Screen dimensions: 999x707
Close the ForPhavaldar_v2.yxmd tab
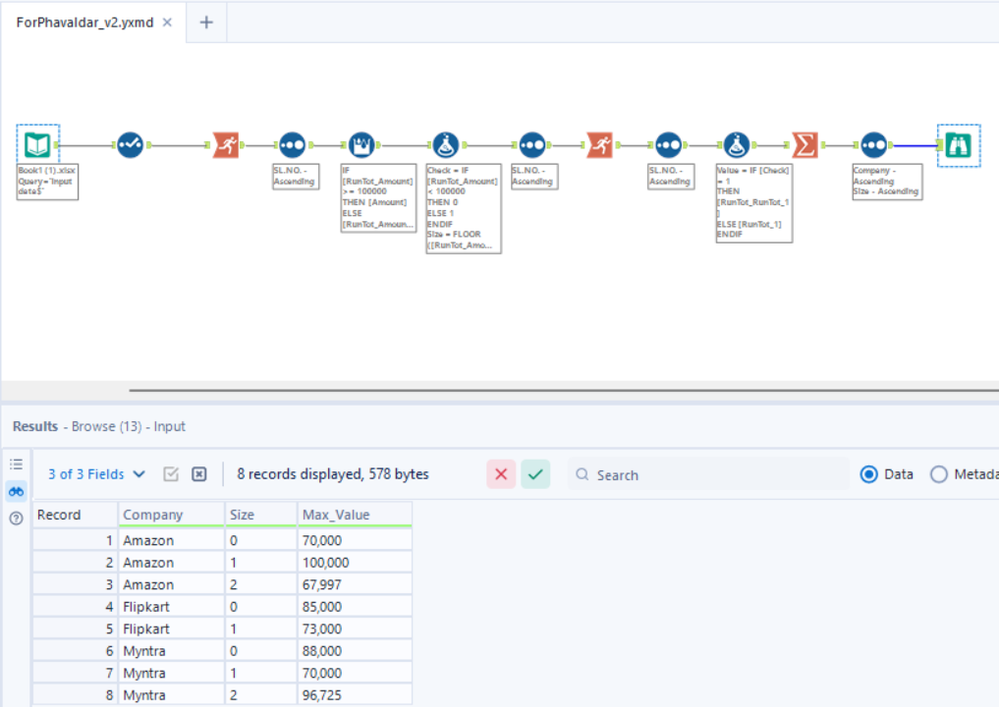[167, 22]
